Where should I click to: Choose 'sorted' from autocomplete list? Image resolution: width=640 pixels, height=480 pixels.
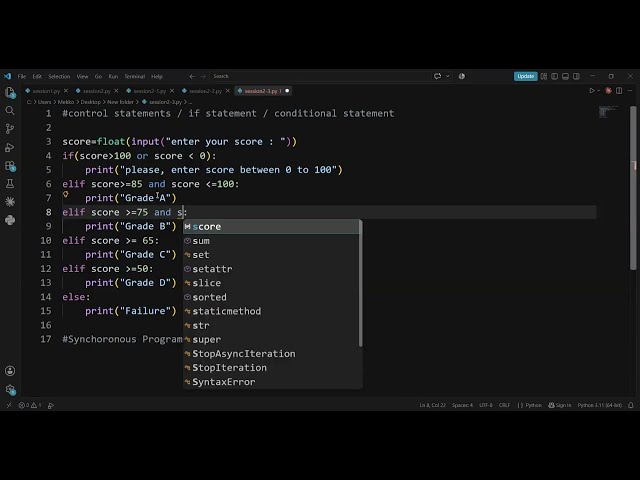(271, 297)
